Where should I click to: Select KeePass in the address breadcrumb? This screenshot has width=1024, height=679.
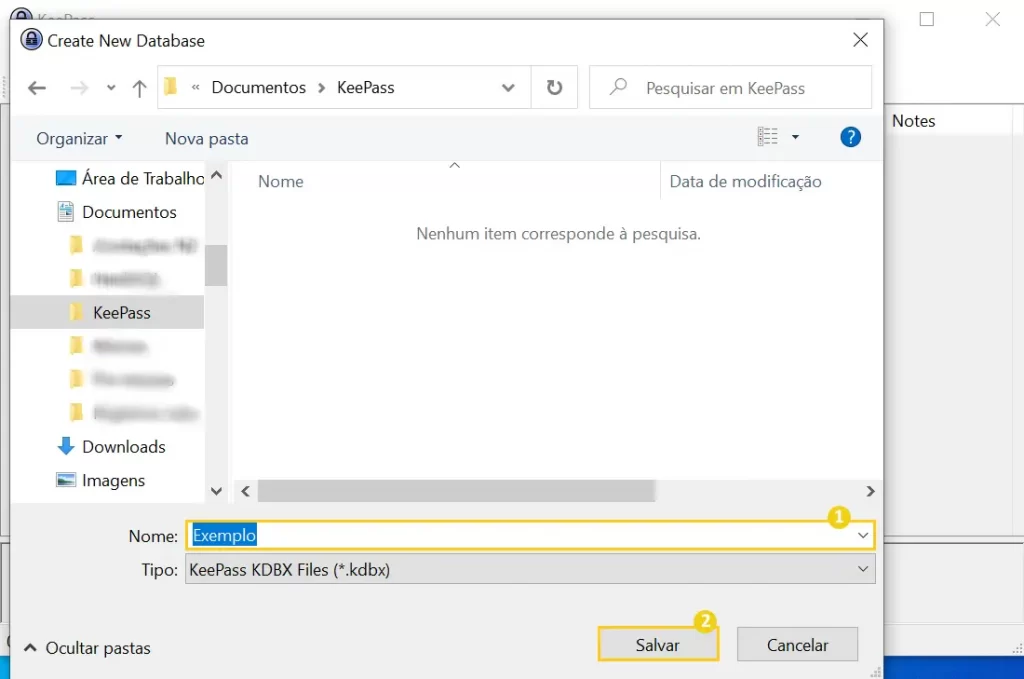[x=366, y=87]
